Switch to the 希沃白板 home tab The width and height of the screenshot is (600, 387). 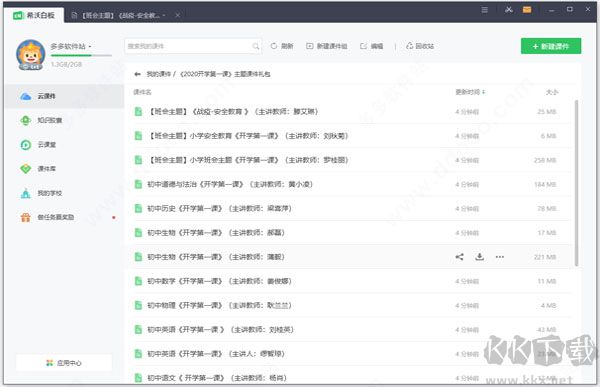pos(34,15)
